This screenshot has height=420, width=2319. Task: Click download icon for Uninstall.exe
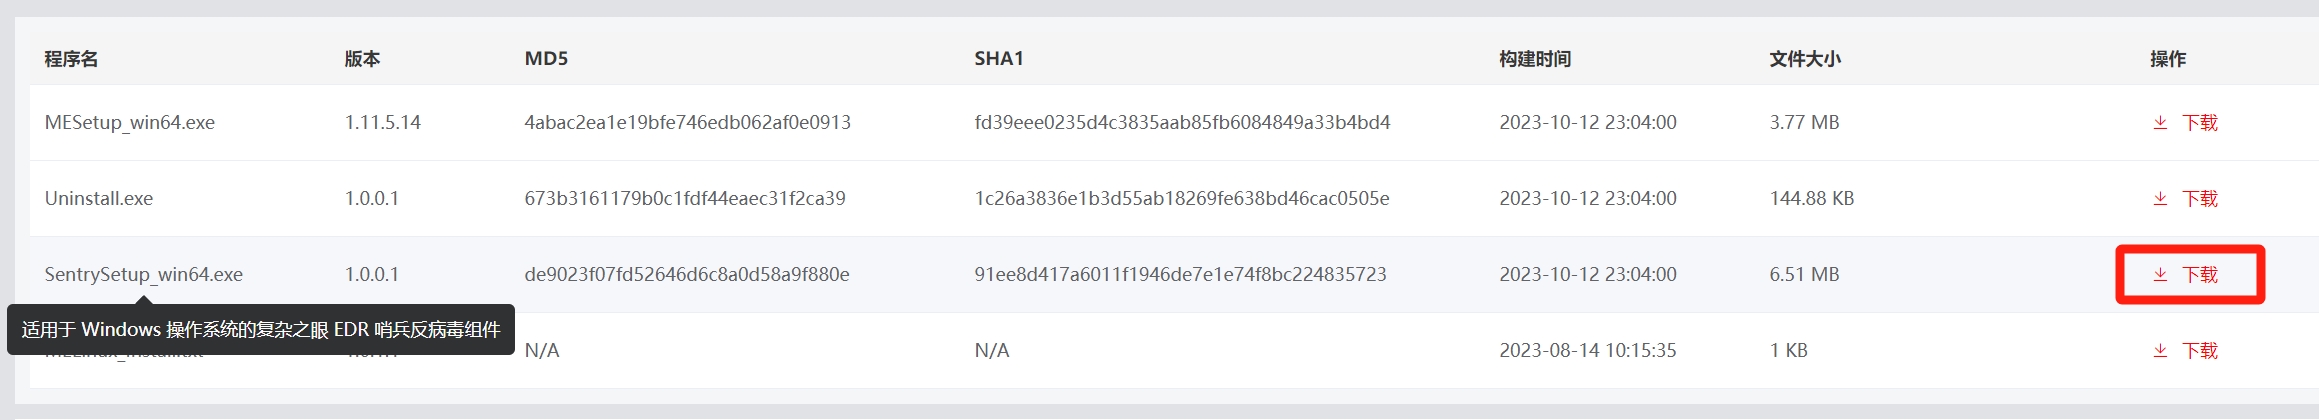[2160, 198]
